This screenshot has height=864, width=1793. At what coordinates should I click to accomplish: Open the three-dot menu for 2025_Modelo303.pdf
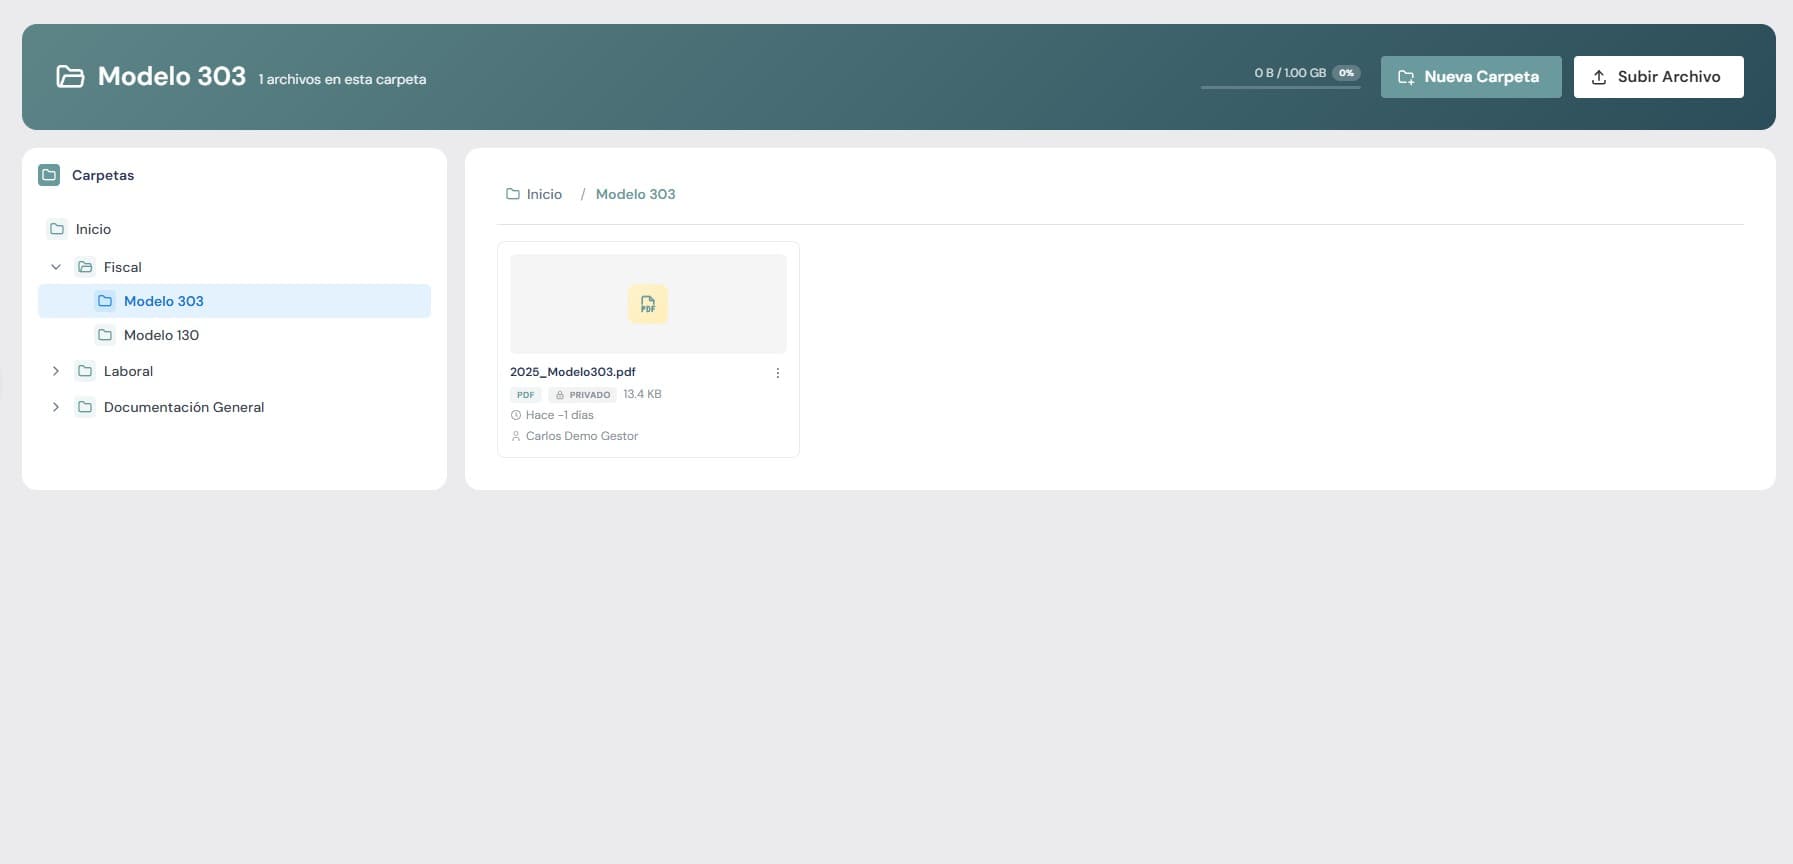pyautogui.click(x=777, y=373)
